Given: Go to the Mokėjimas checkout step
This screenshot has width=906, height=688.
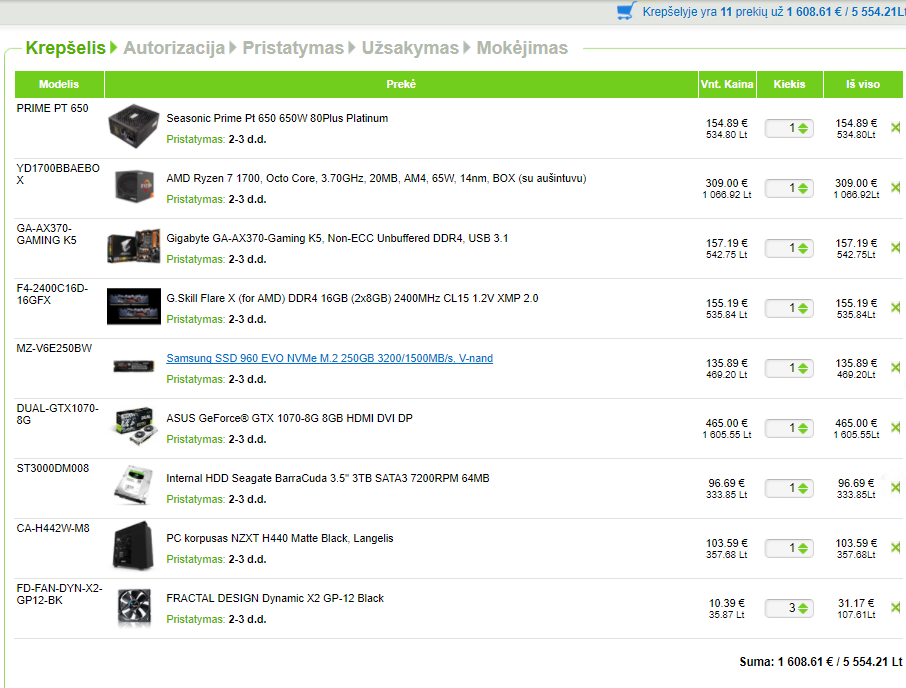Looking at the screenshot, I should coord(522,48).
